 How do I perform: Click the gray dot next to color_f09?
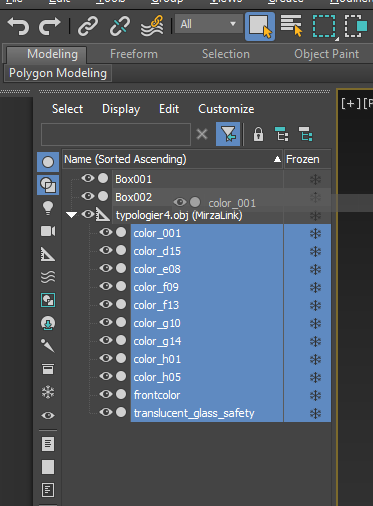click(121, 286)
